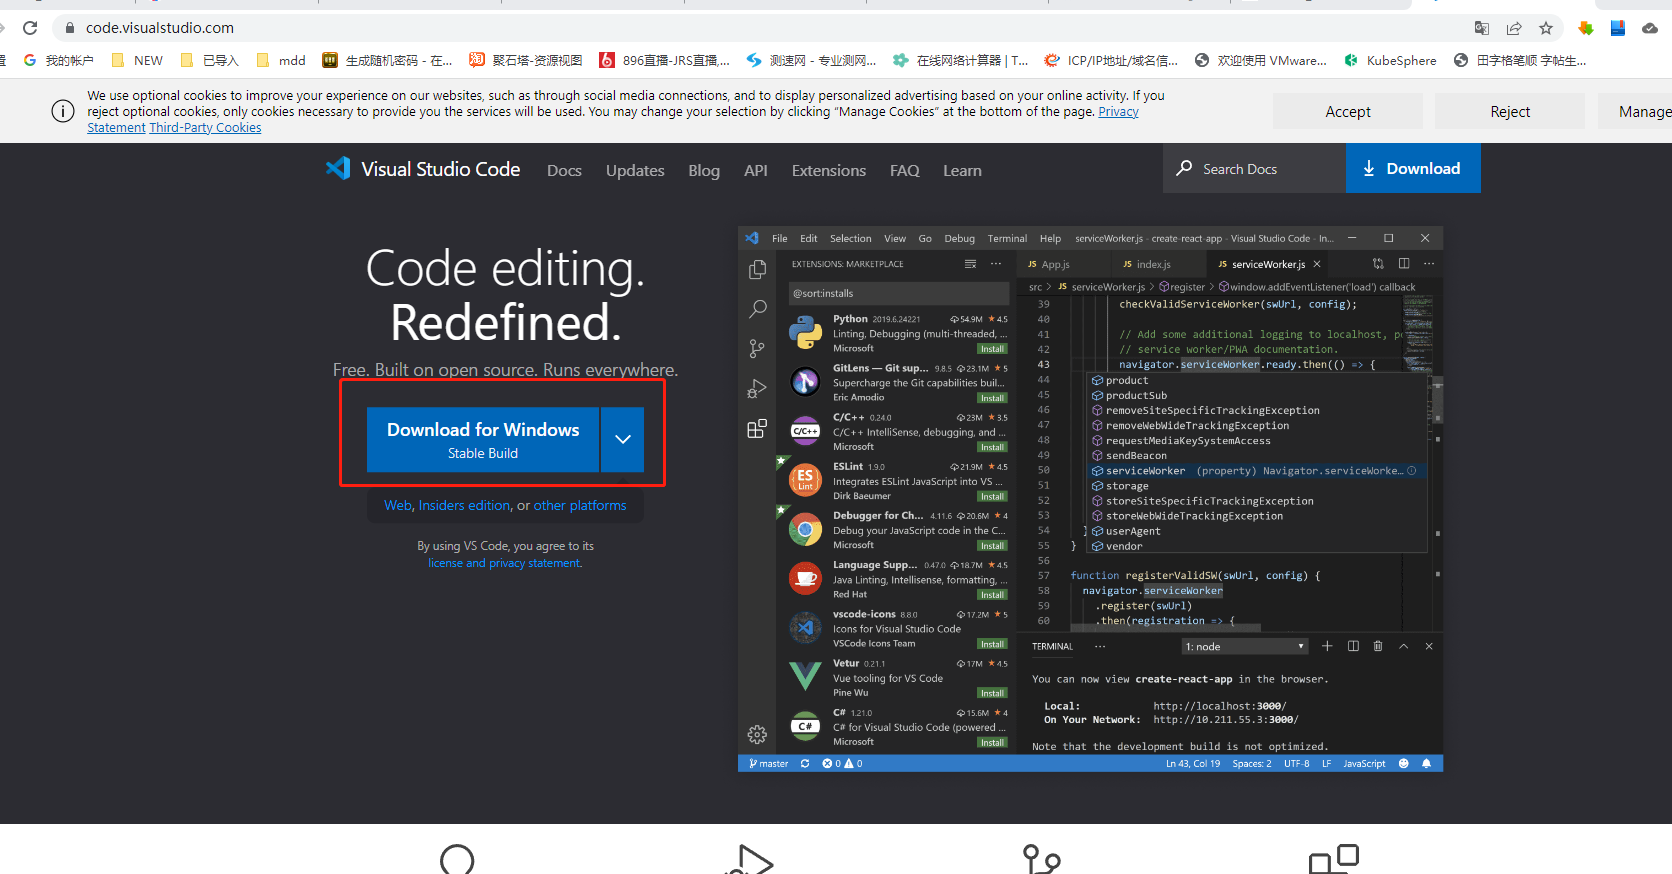Open the license and privacy statement link
Screen dimensions: 1672x874
[x=505, y=563]
